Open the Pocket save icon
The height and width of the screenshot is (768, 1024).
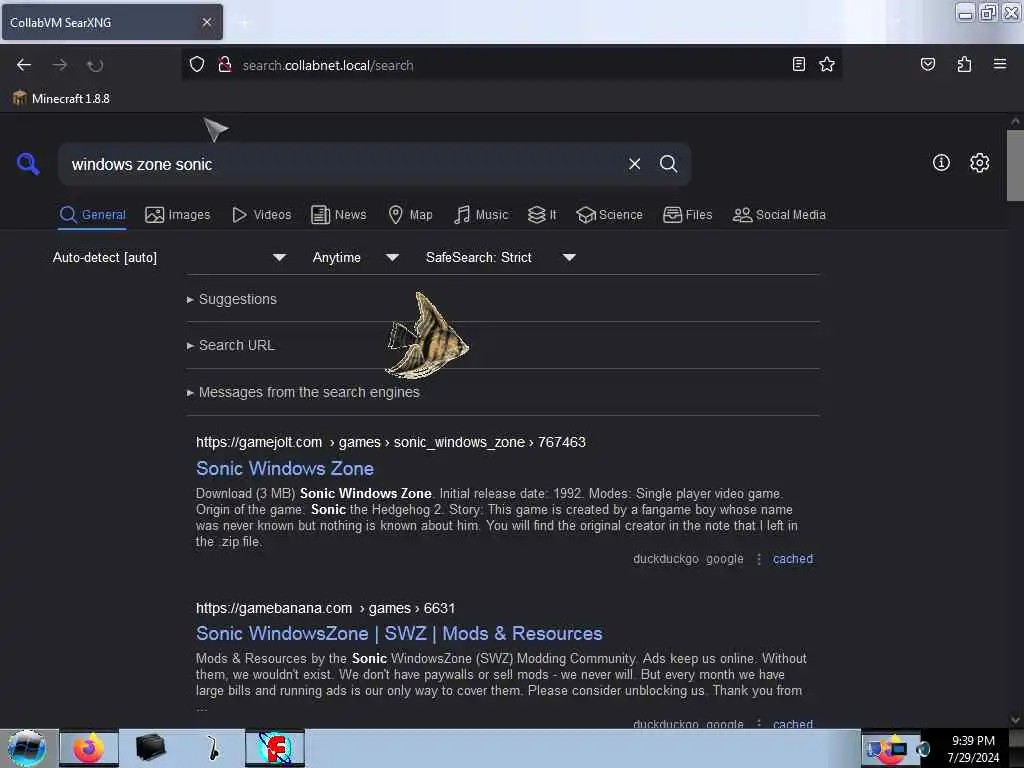click(927, 64)
